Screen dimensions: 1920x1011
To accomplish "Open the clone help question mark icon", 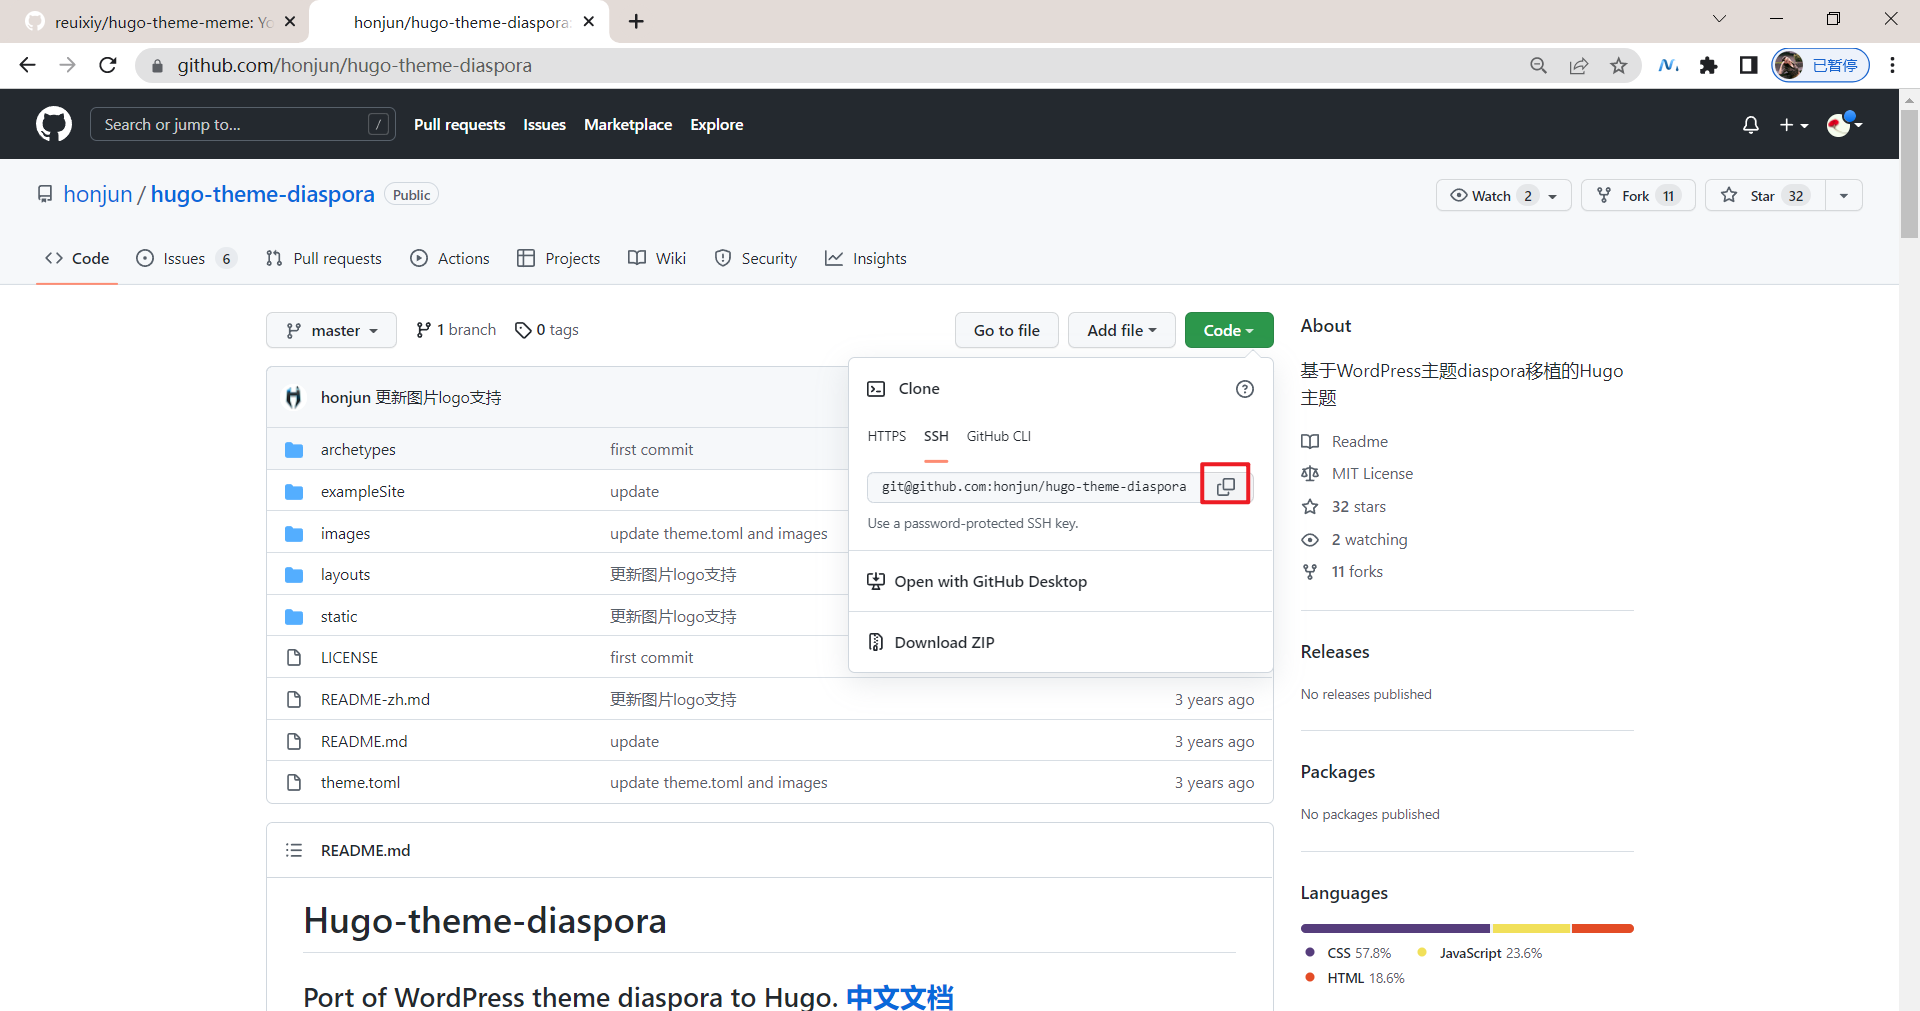I will pyautogui.click(x=1245, y=389).
